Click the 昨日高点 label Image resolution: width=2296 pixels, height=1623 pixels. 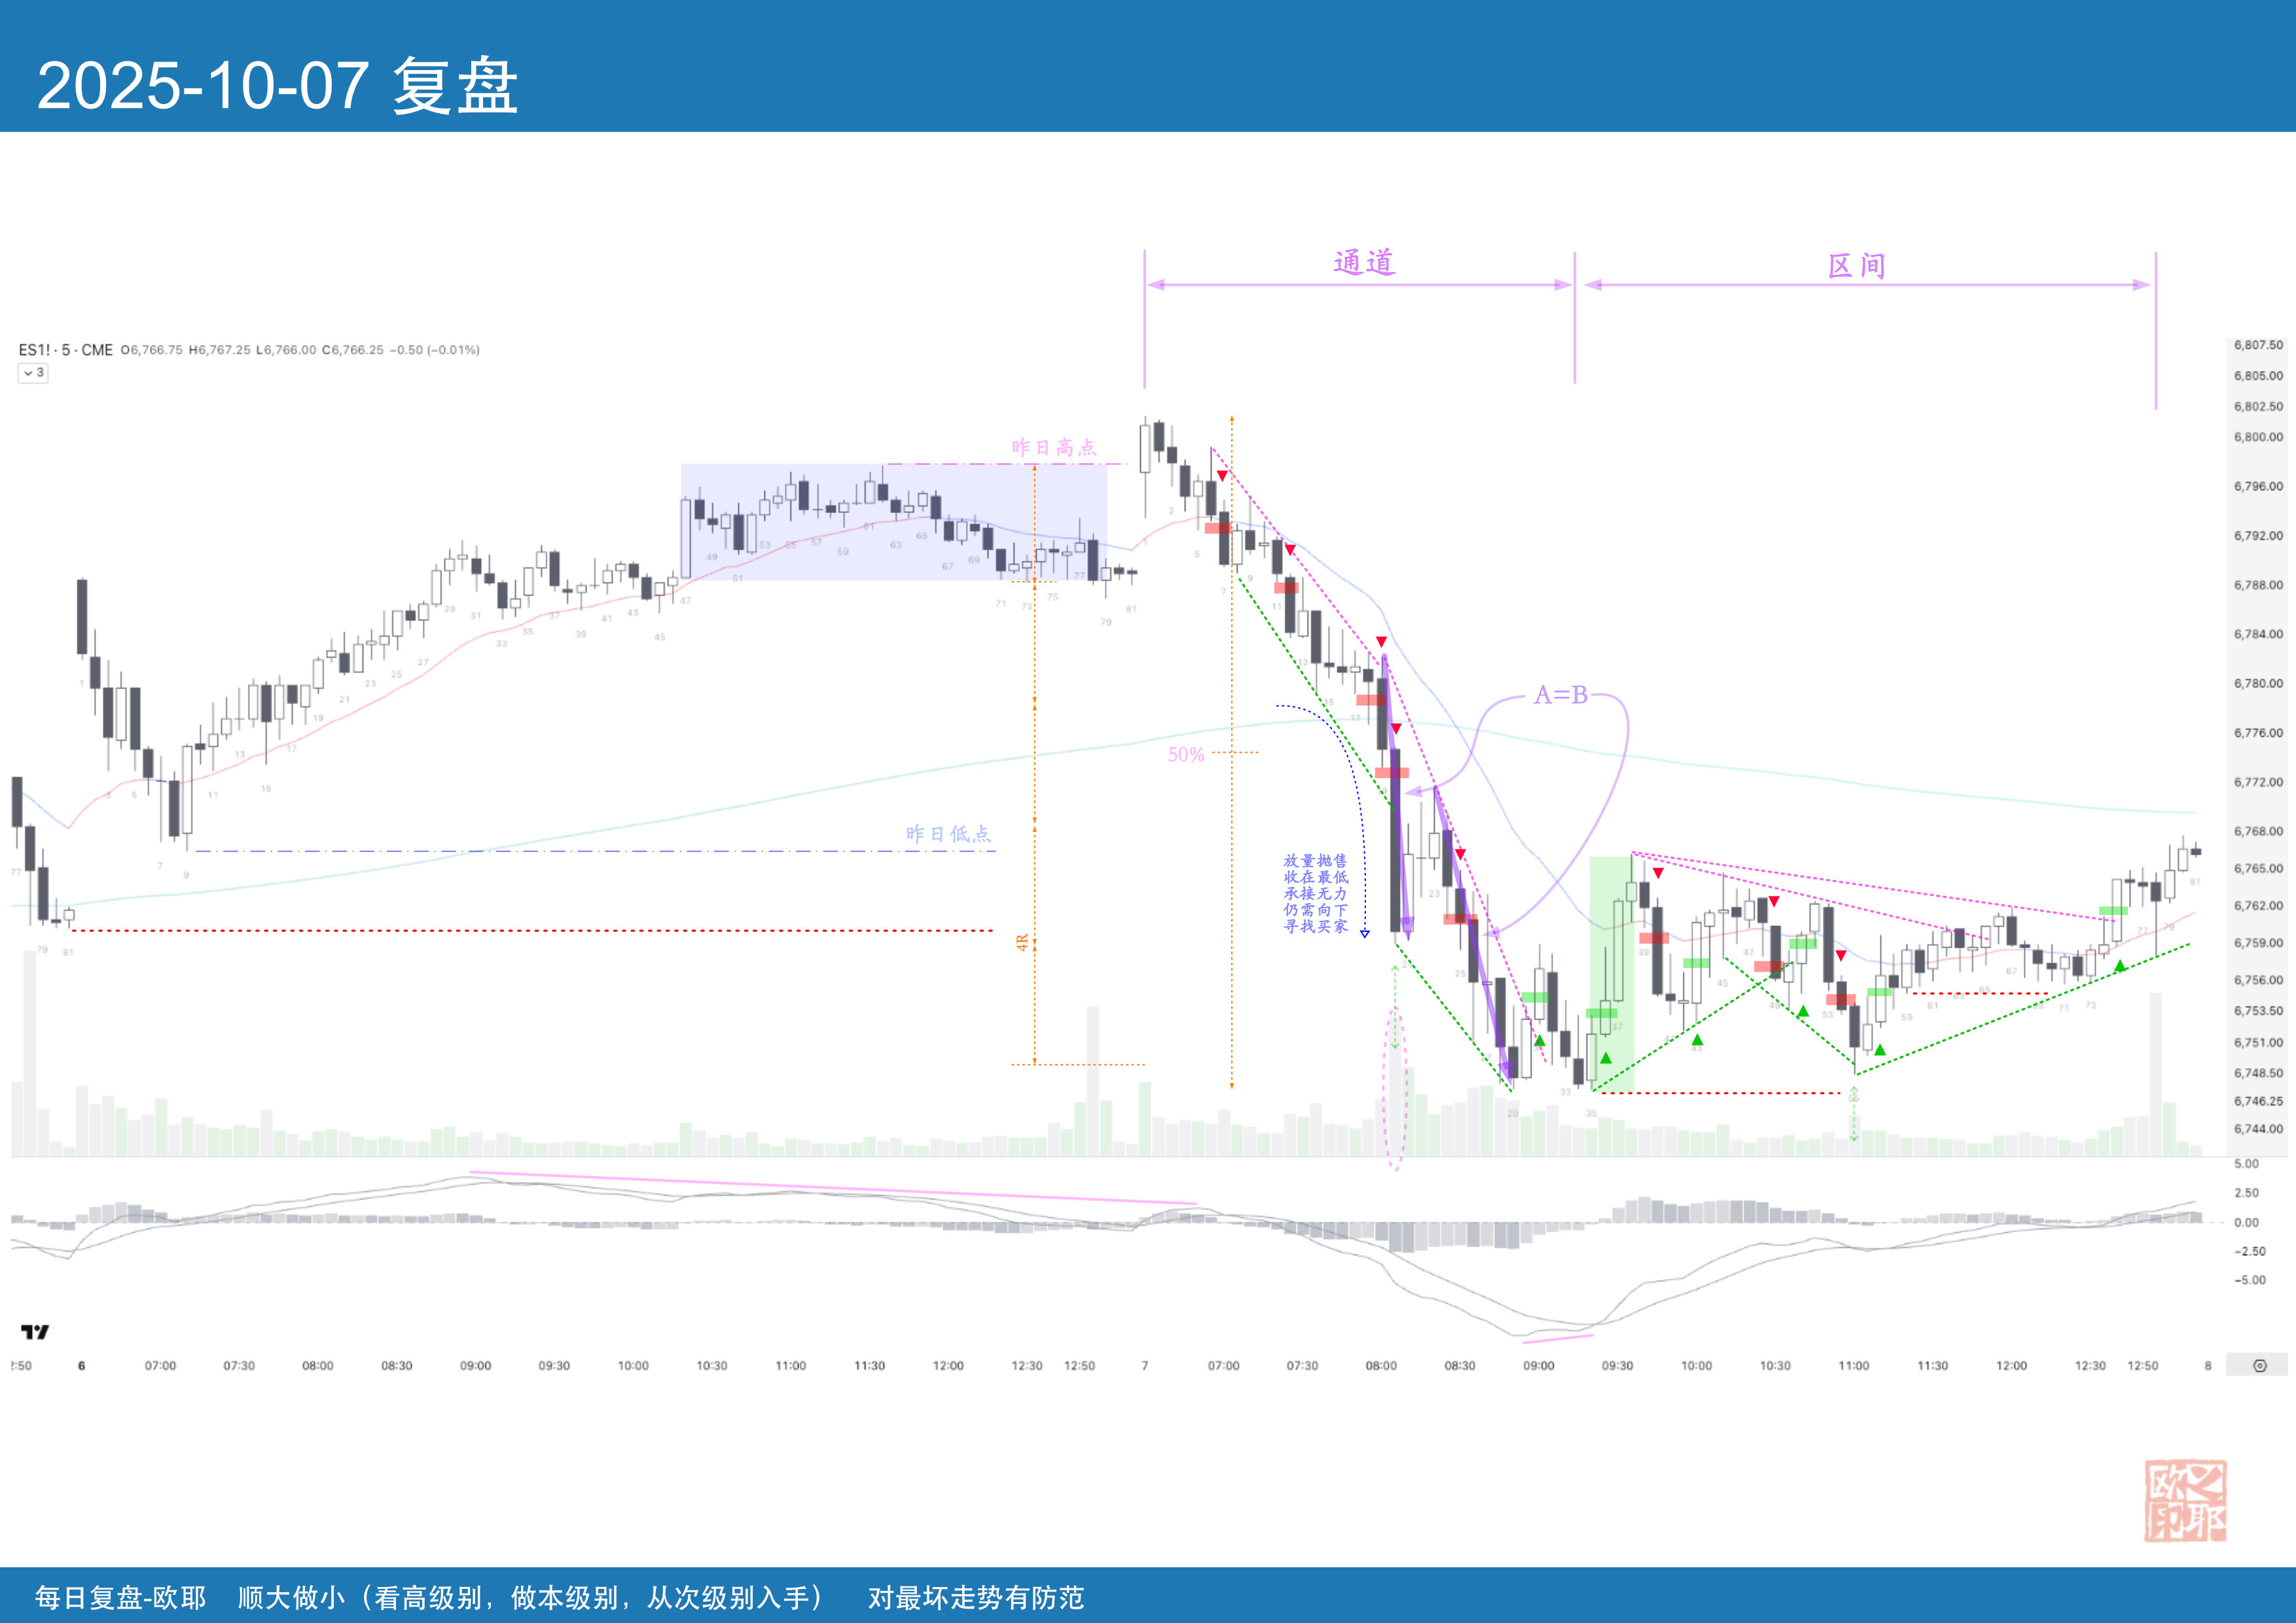[1053, 447]
